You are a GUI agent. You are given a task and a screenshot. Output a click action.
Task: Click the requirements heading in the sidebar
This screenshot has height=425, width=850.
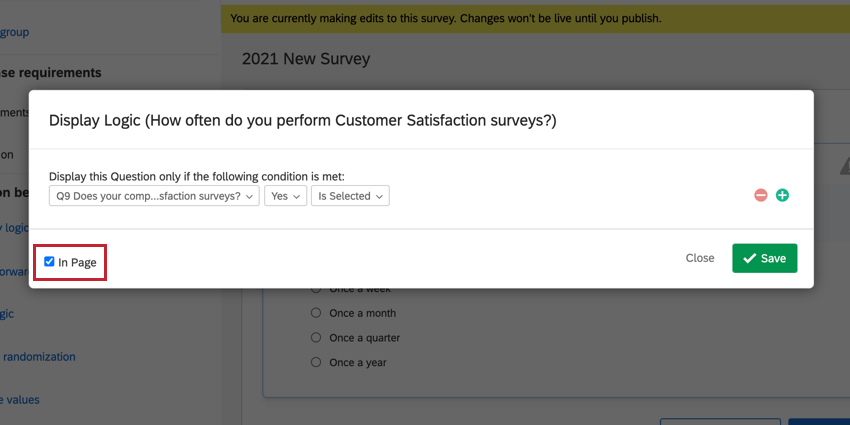52,72
